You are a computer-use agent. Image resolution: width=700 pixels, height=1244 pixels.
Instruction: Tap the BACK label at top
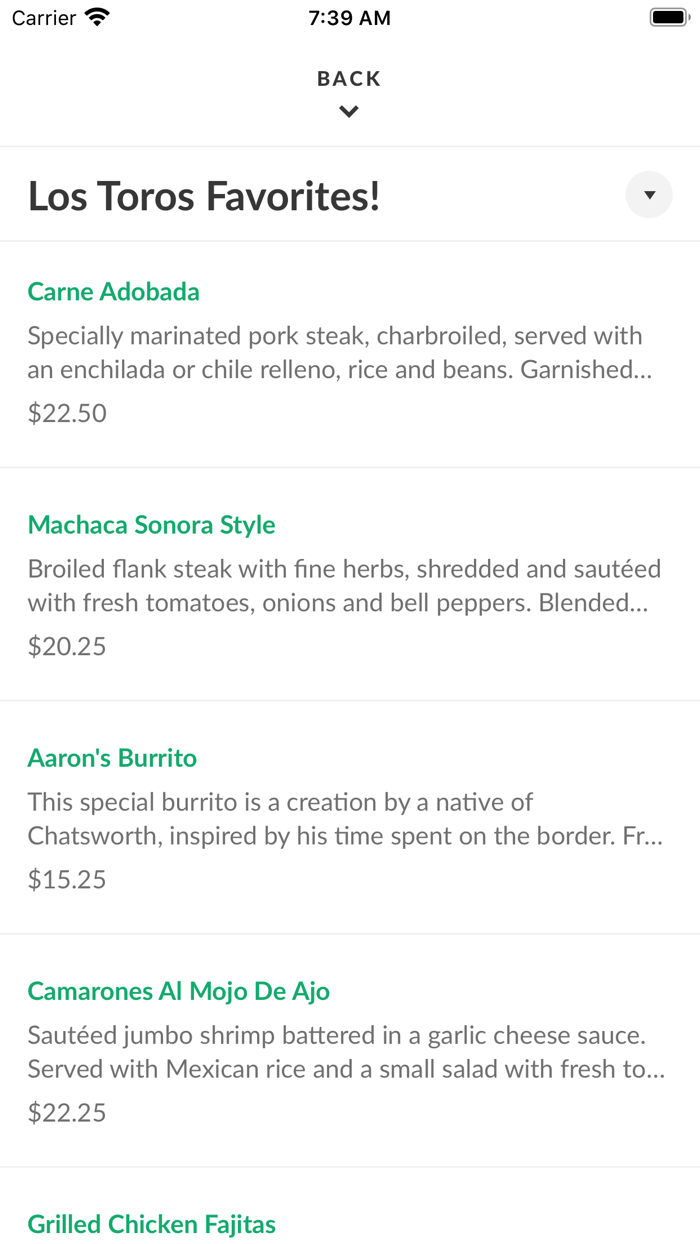pyautogui.click(x=349, y=79)
